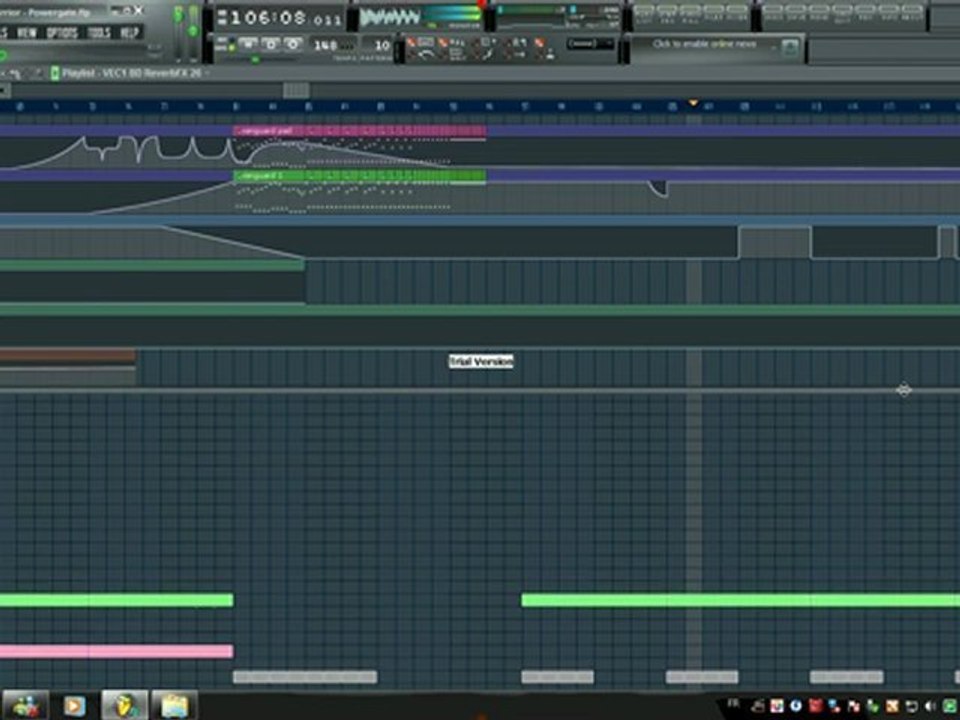Click the CPU and memory meter panel

(x=558, y=18)
